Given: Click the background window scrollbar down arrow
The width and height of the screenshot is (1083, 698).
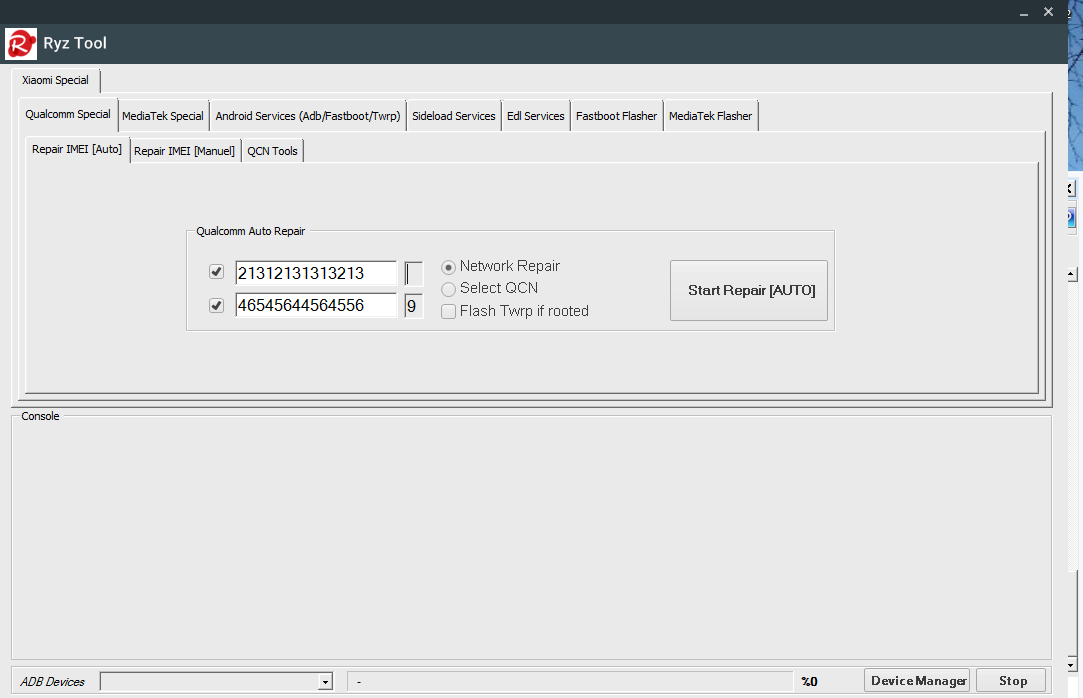Looking at the screenshot, I should pos(1071,666).
